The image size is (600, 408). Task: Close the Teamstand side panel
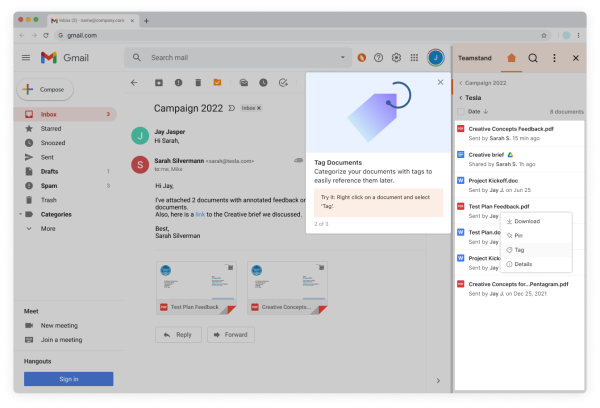click(x=576, y=58)
